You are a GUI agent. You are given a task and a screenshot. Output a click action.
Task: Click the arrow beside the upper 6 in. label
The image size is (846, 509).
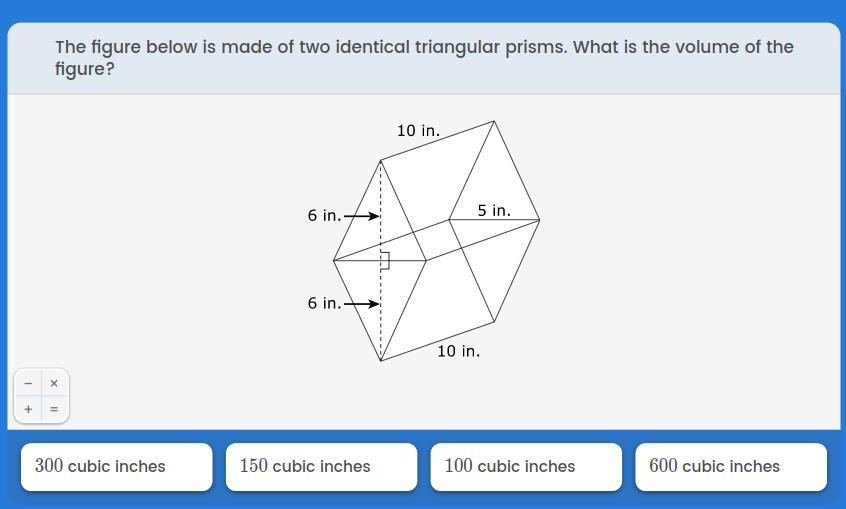(x=361, y=216)
